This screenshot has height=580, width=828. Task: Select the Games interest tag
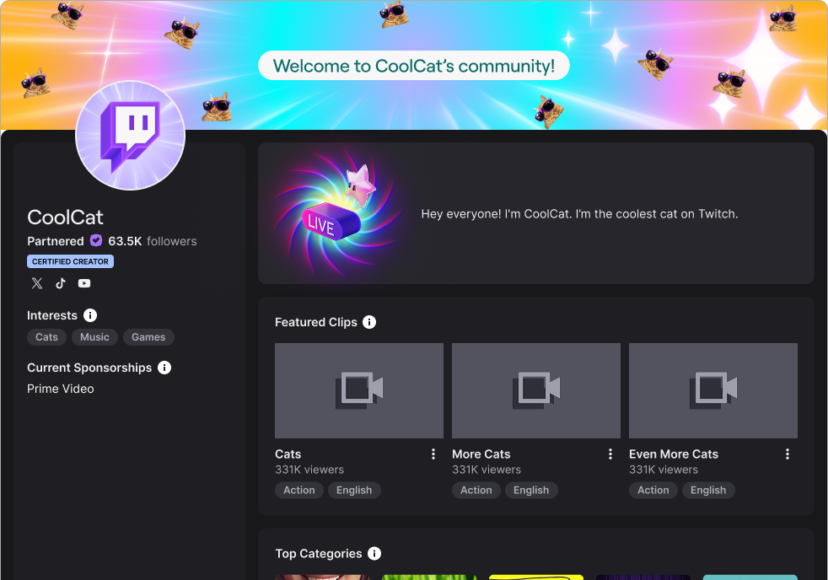click(x=148, y=337)
